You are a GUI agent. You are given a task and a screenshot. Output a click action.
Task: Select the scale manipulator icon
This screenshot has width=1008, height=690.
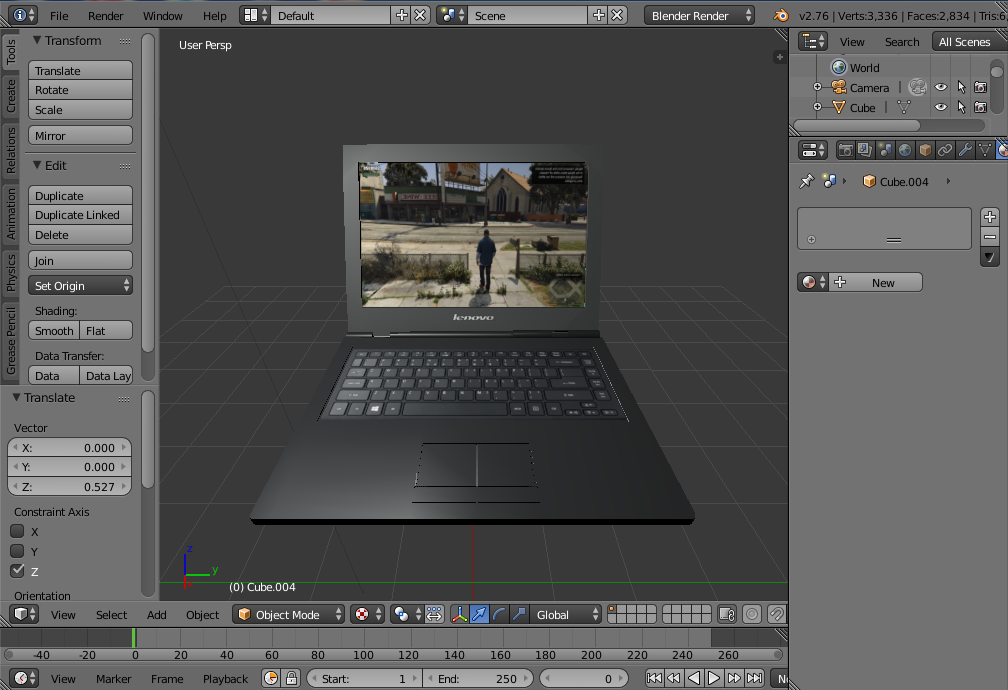tap(519, 614)
